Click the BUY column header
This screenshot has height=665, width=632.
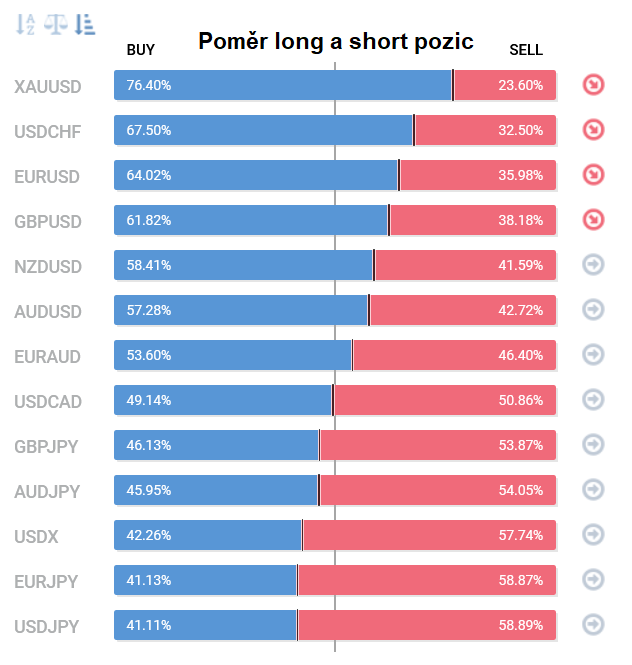click(140, 50)
